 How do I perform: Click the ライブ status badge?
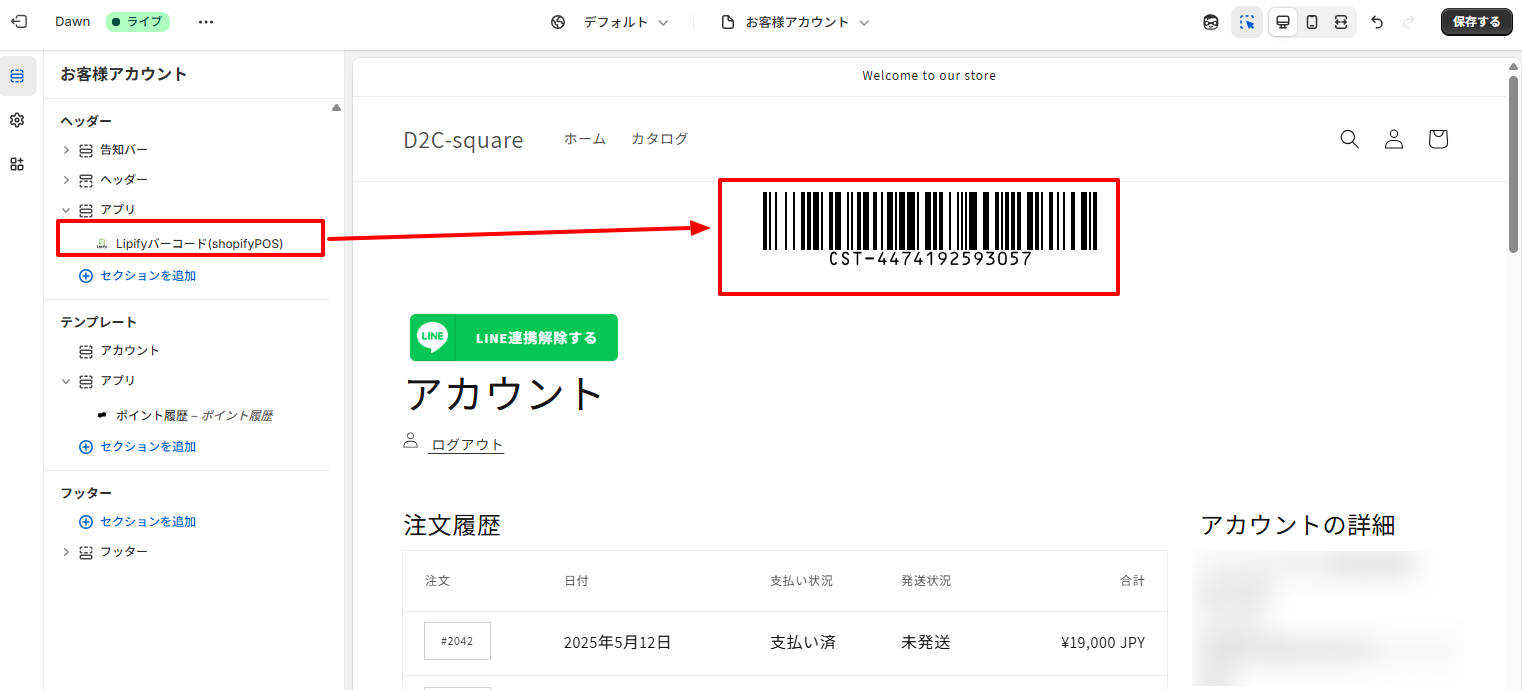point(137,22)
